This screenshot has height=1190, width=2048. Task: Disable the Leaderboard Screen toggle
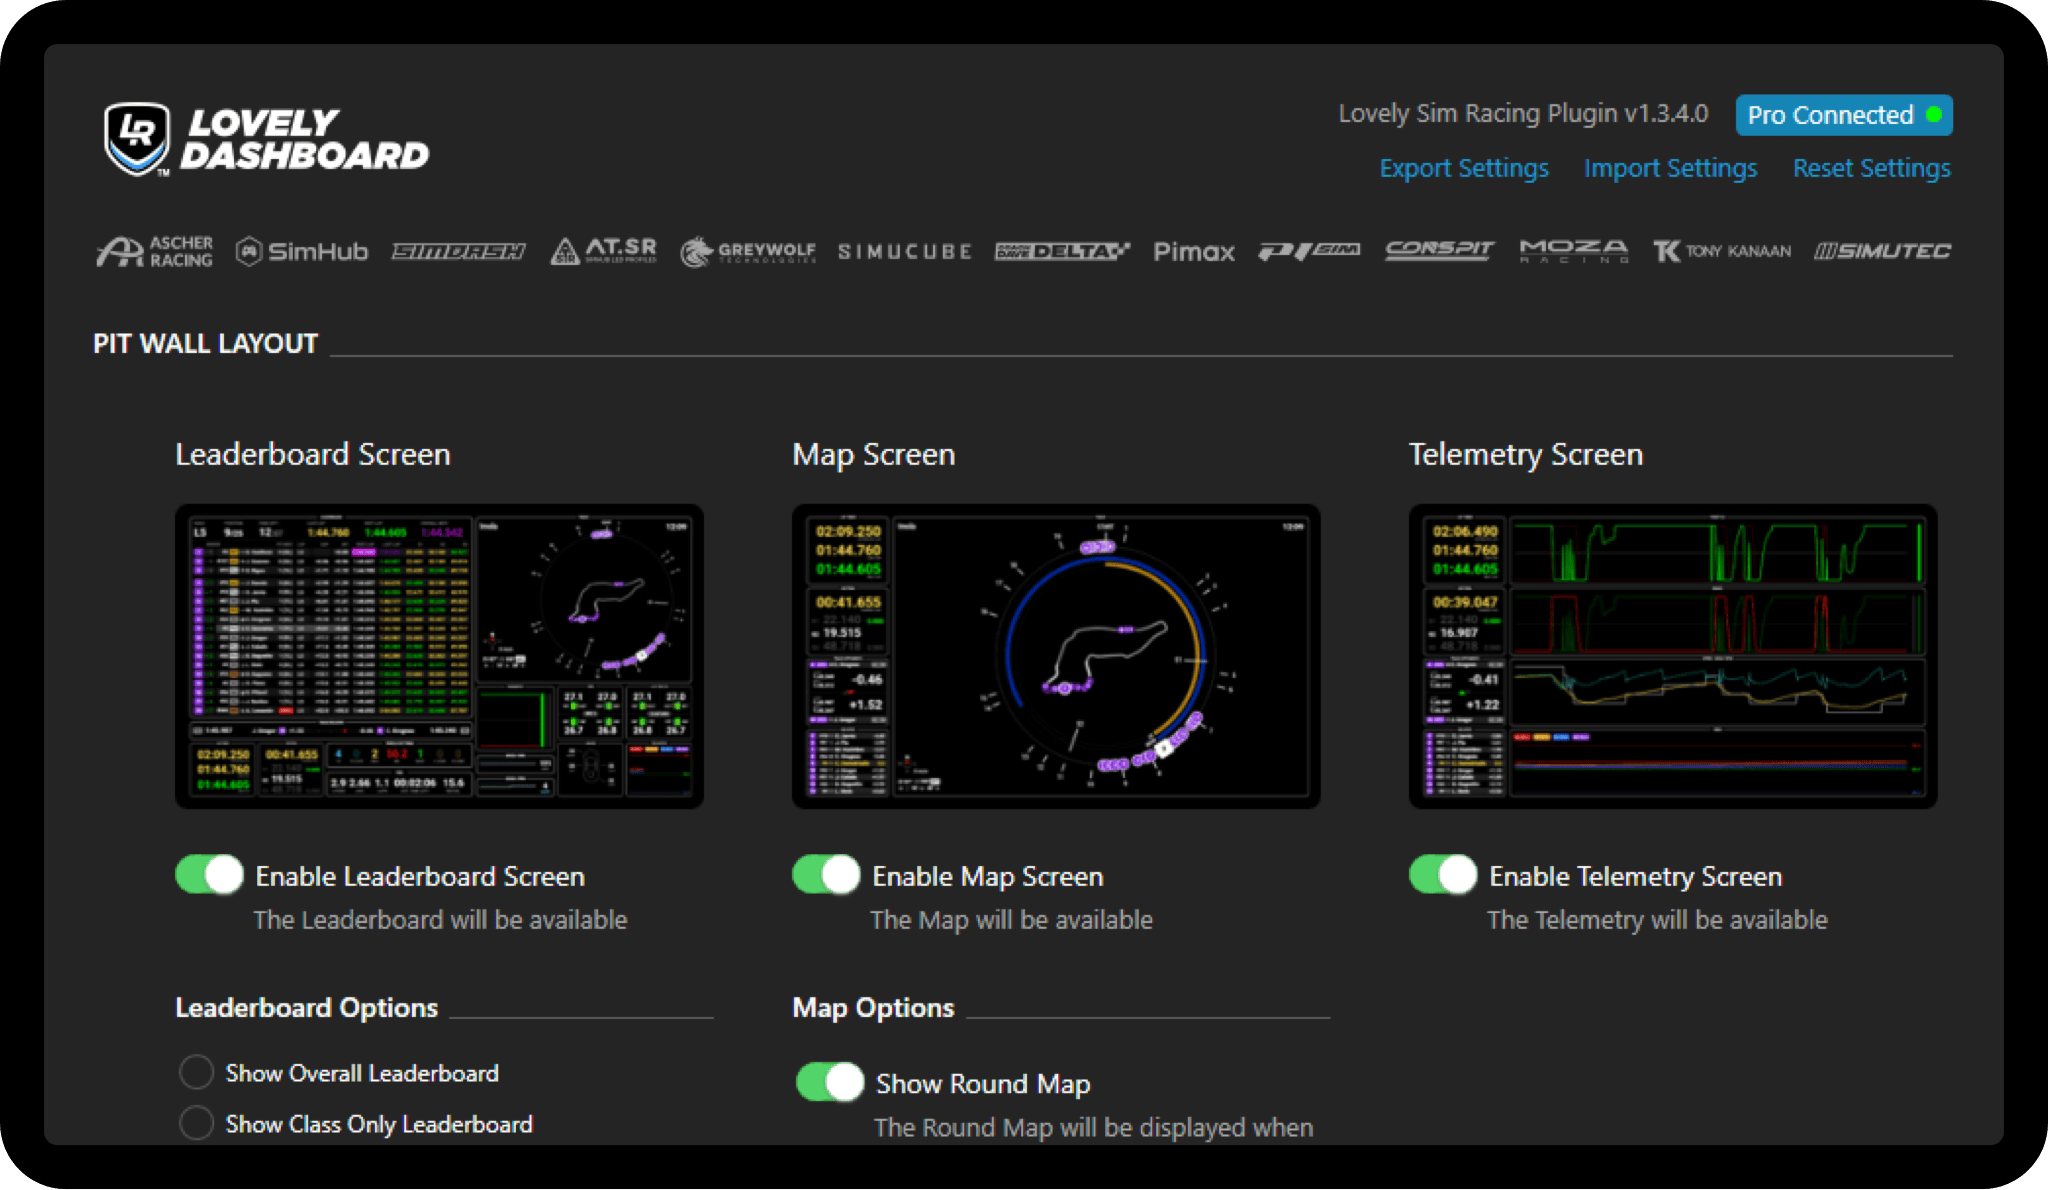[x=210, y=875]
